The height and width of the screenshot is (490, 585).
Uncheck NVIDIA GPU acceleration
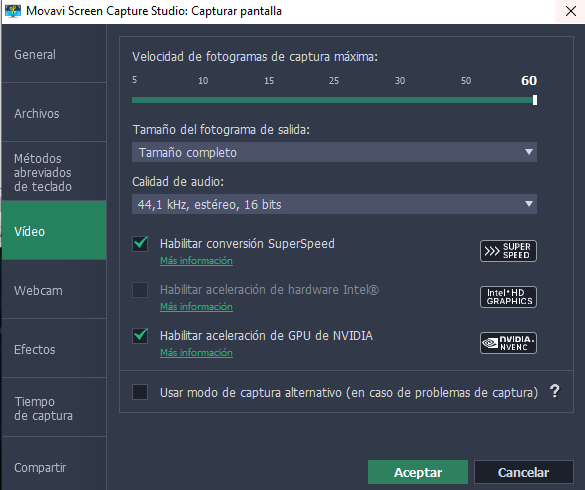(140, 335)
